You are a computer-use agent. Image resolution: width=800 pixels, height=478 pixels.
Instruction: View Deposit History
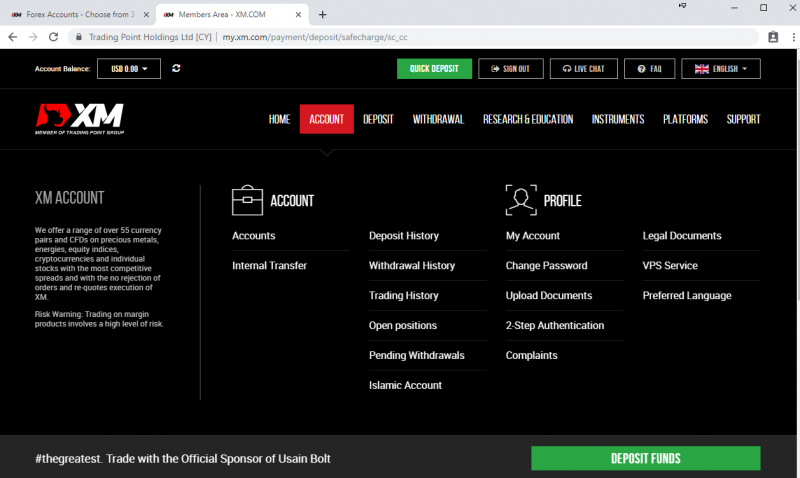[404, 236]
